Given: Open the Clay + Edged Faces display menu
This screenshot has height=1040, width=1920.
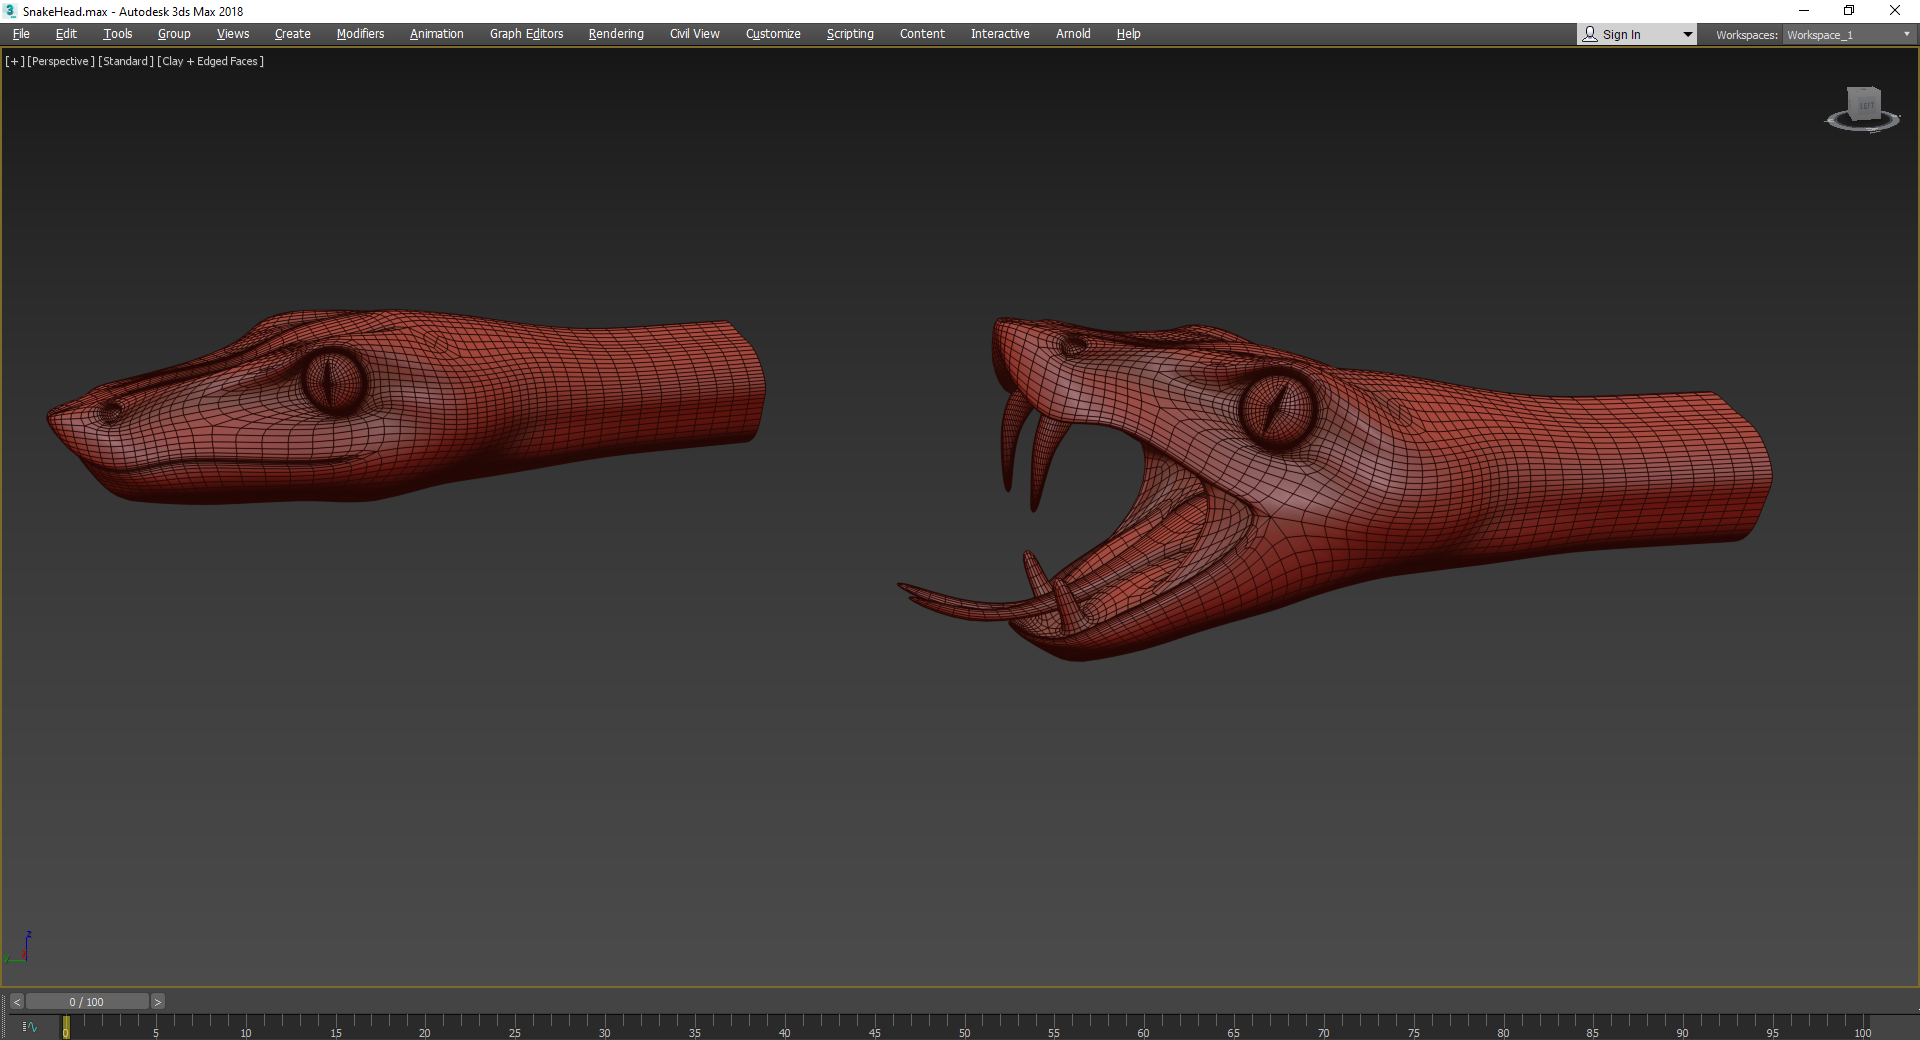Looking at the screenshot, I should pos(211,61).
